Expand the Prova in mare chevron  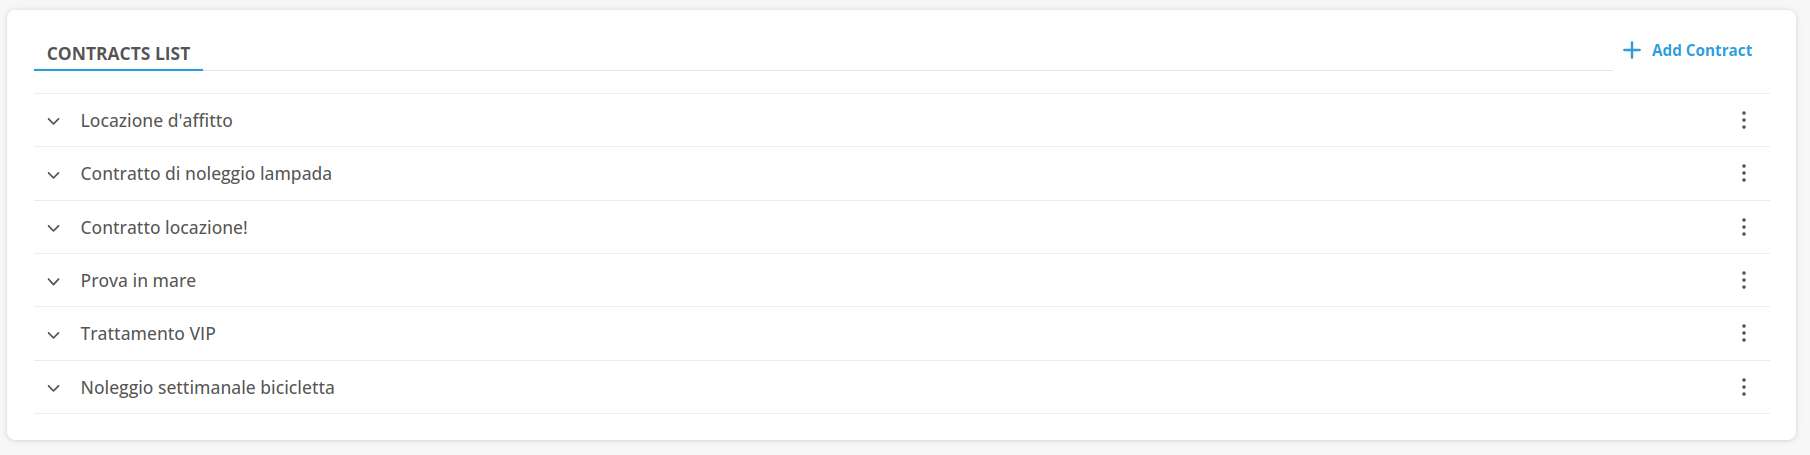[54, 282]
